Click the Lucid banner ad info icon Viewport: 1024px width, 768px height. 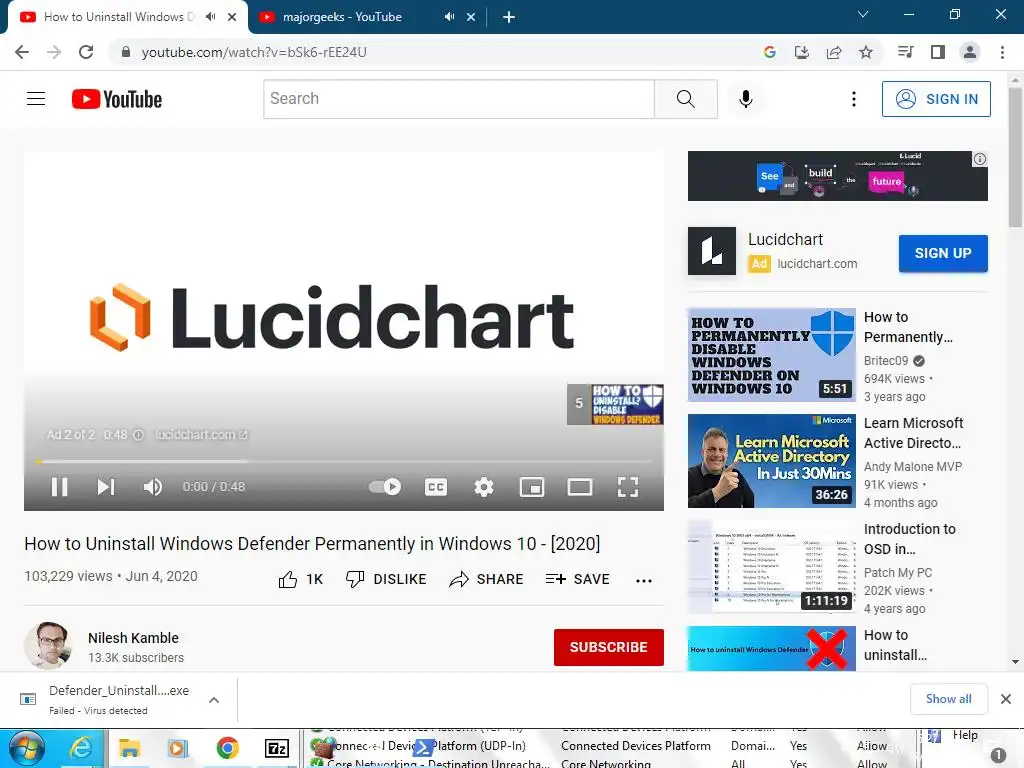pos(980,159)
